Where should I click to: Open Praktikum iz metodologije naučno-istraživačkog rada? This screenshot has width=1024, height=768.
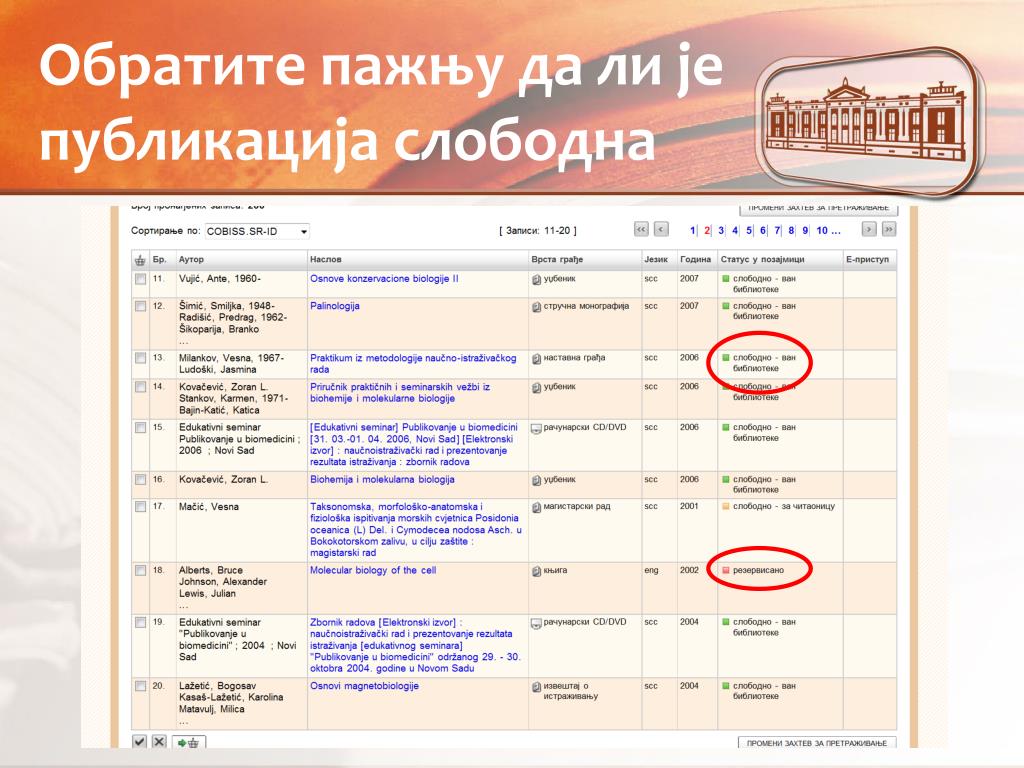413,364
